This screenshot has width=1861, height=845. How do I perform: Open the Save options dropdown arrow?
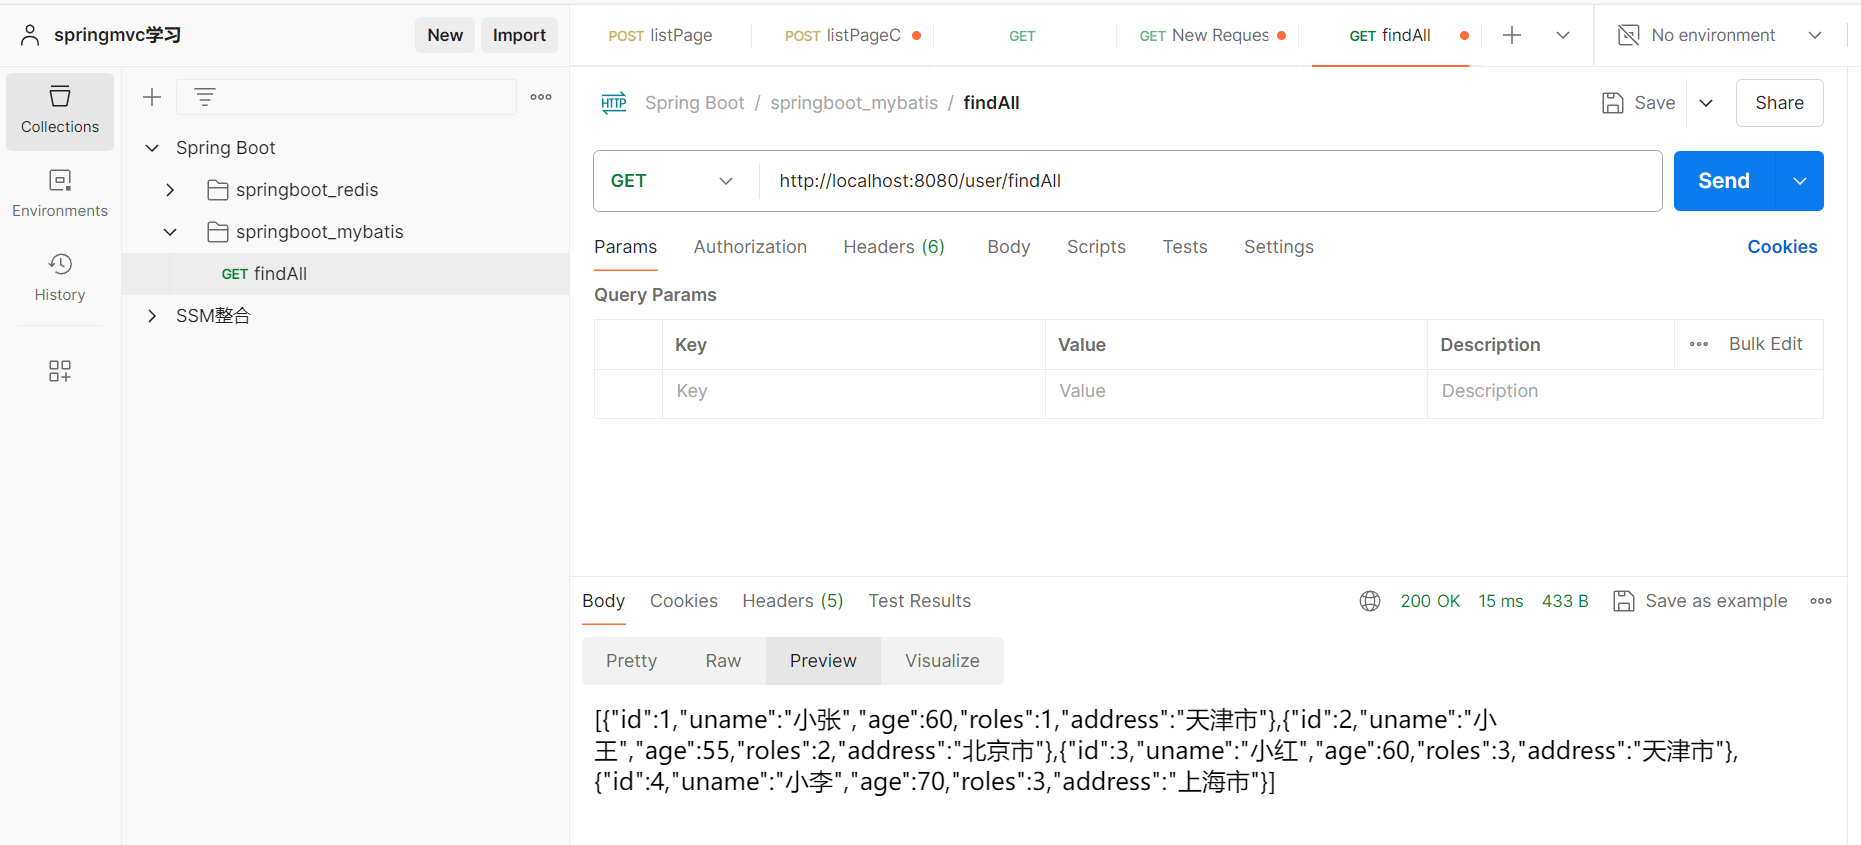(x=1706, y=103)
